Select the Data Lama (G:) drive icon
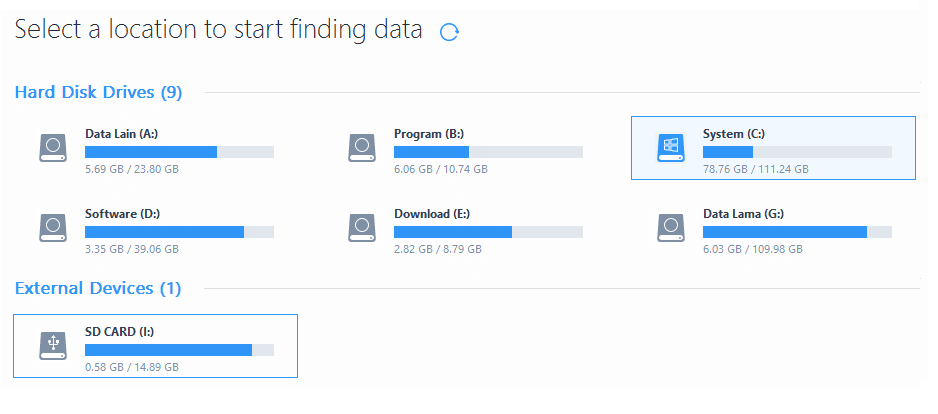The height and width of the screenshot is (414, 938). (x=671, y=228)
